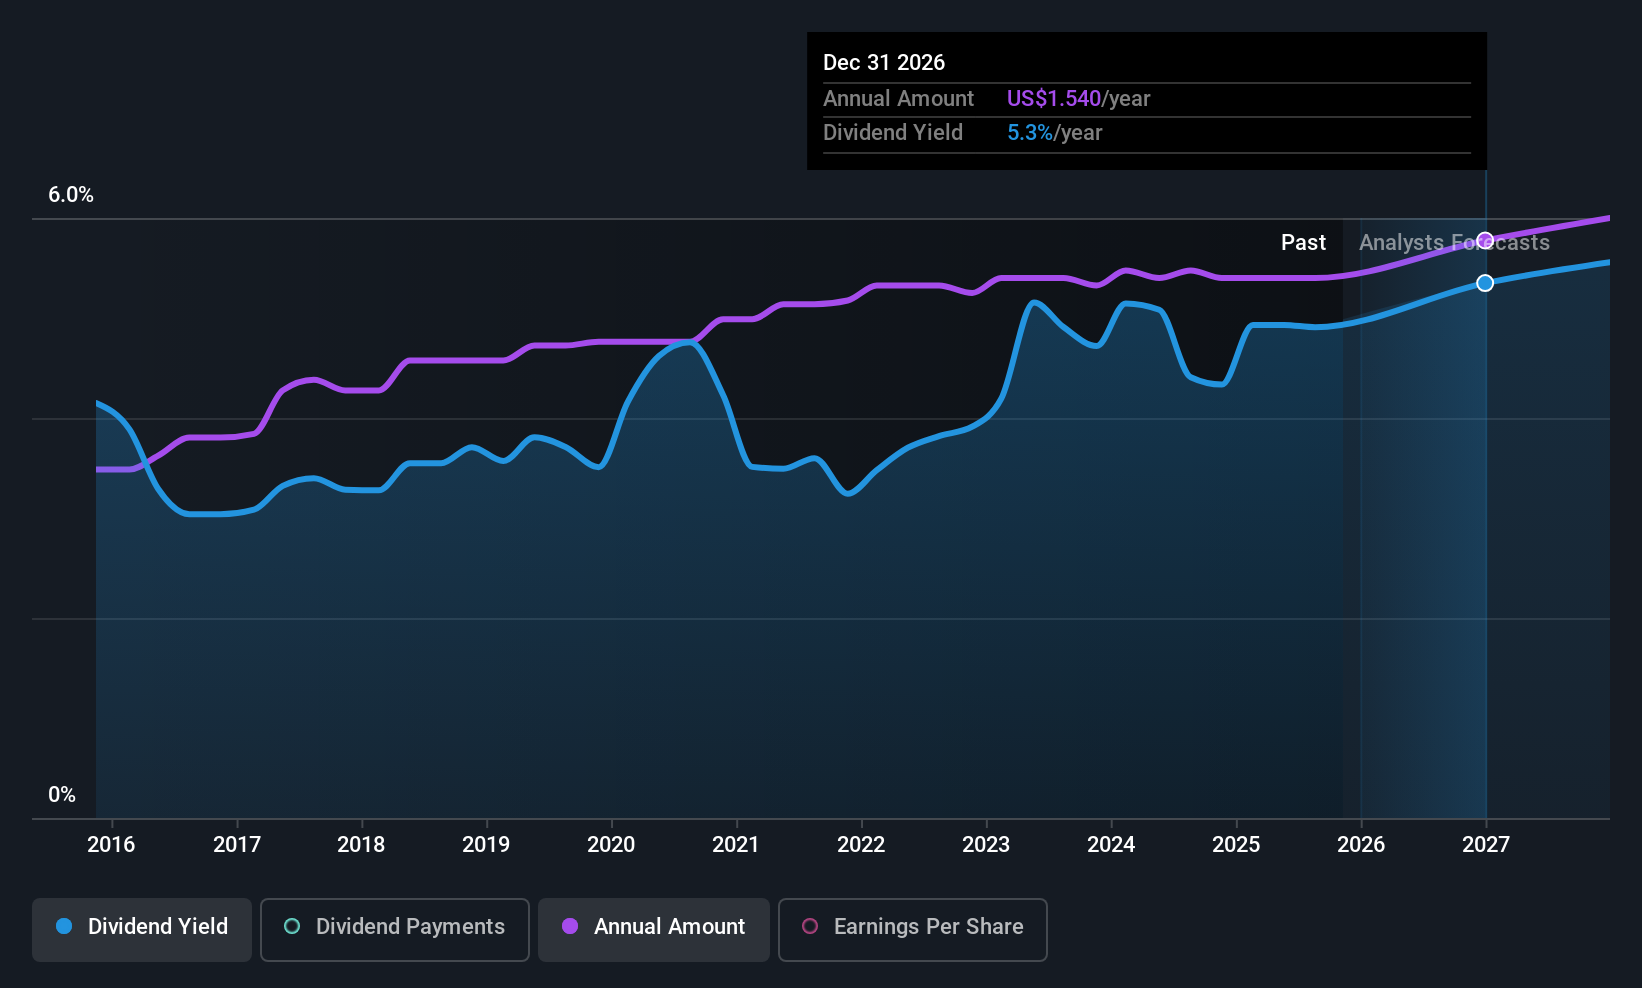Click the 6.0% y-axis label
This screenshot has height=988, width=1642.
click(x=71, y=195)
